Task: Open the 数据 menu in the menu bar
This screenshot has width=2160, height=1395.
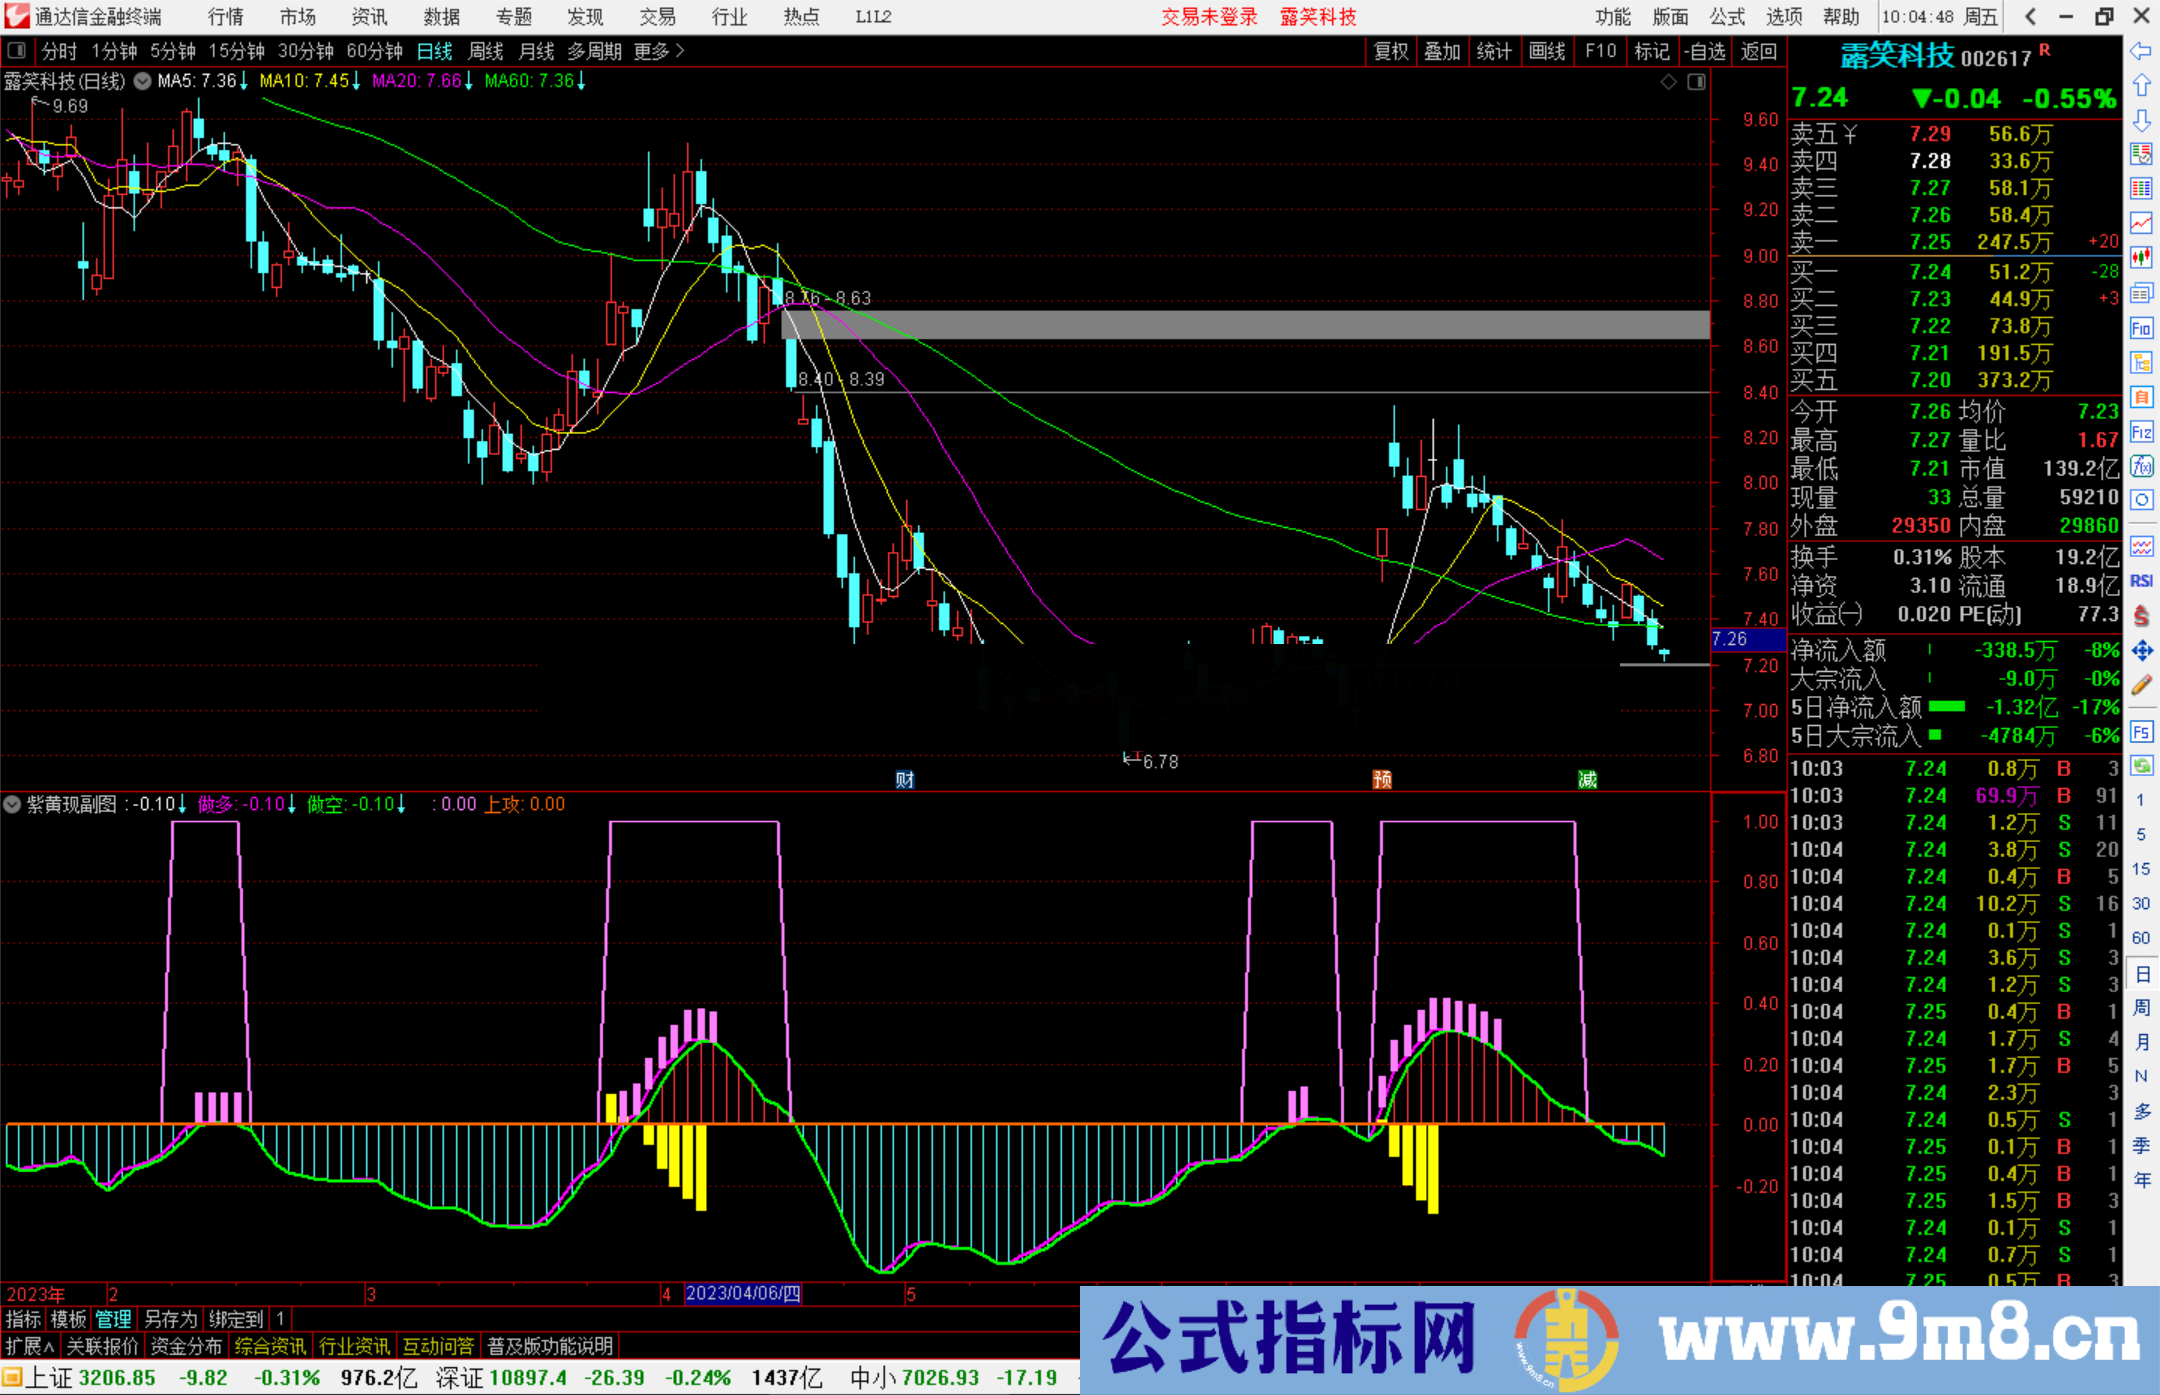Action: click(440, 16)
